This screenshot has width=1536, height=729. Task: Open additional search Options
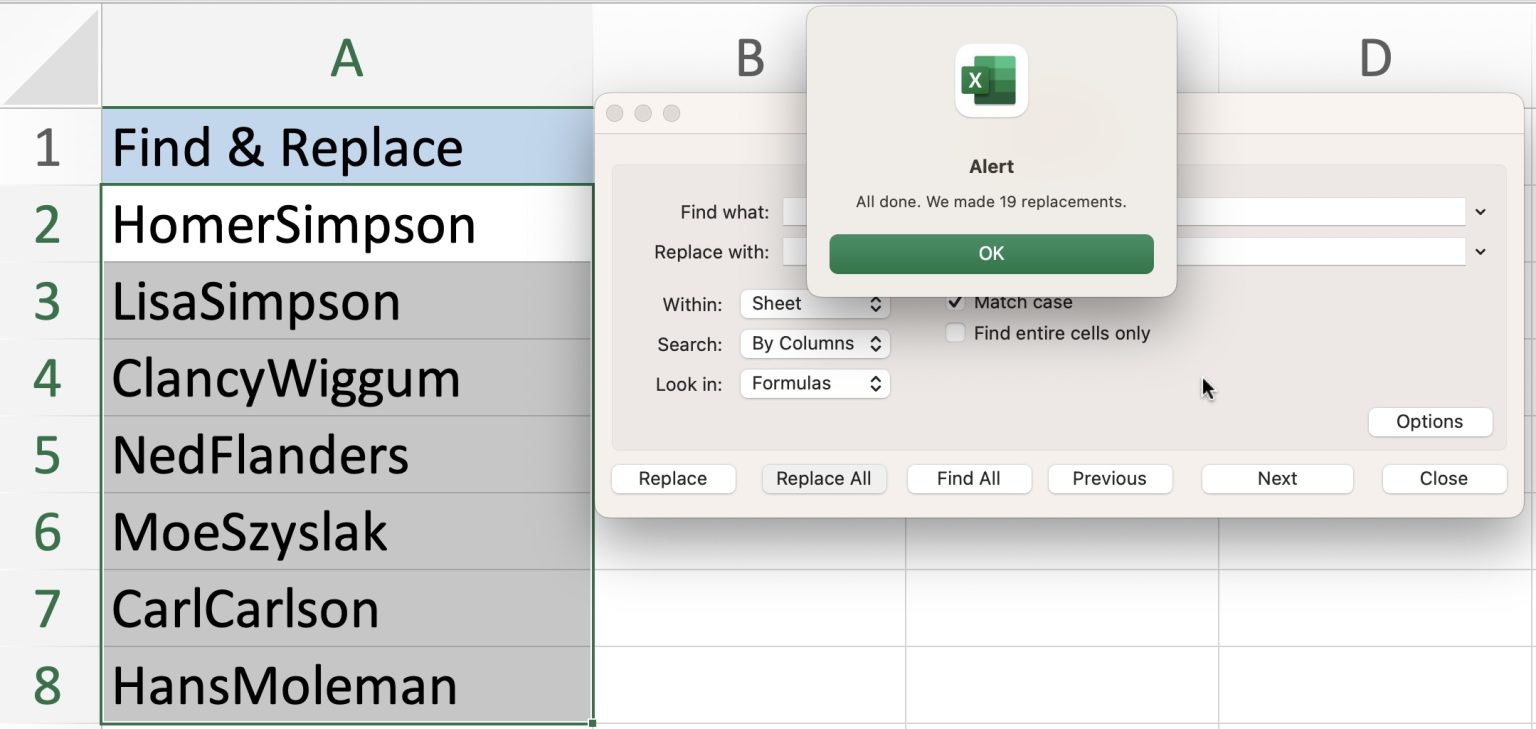(x=1430, y=422)
